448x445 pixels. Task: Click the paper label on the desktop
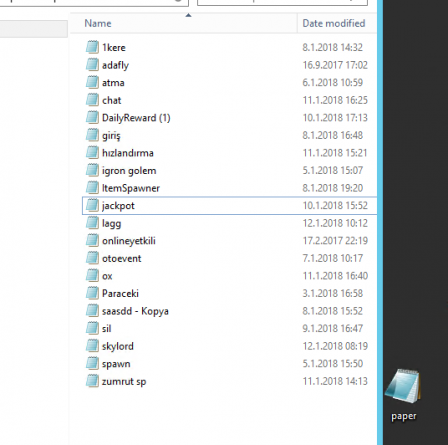pos(404,417)
